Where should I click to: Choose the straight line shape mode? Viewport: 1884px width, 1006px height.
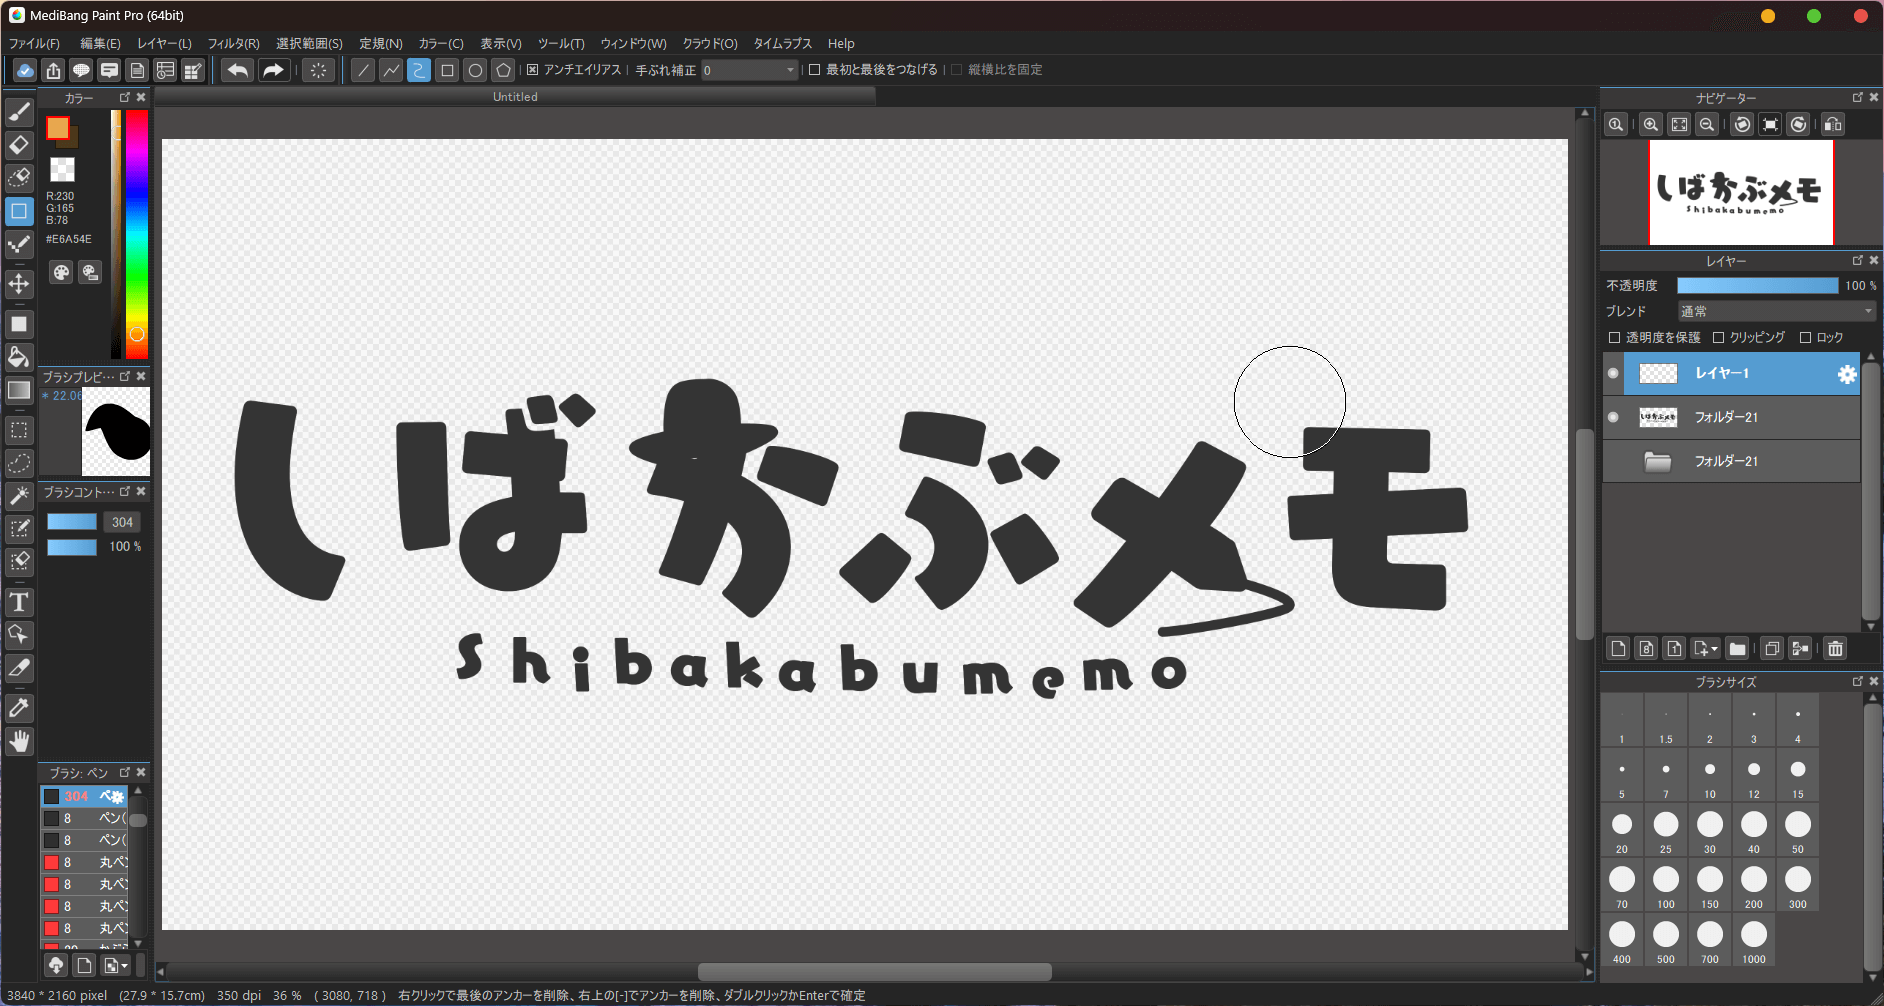pyautogui.click(x=363, y=70)
